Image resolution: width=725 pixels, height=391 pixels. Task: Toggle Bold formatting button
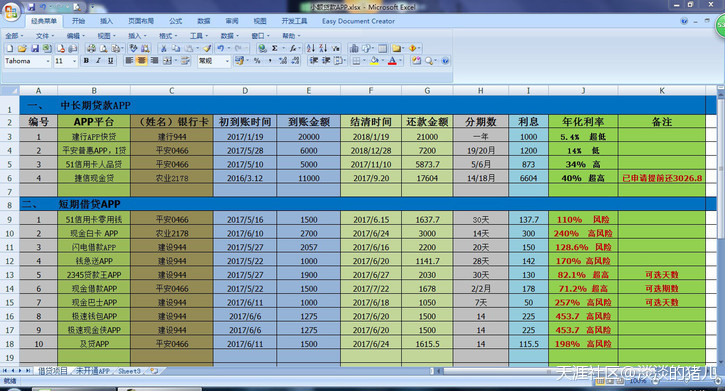pos(86,61)
